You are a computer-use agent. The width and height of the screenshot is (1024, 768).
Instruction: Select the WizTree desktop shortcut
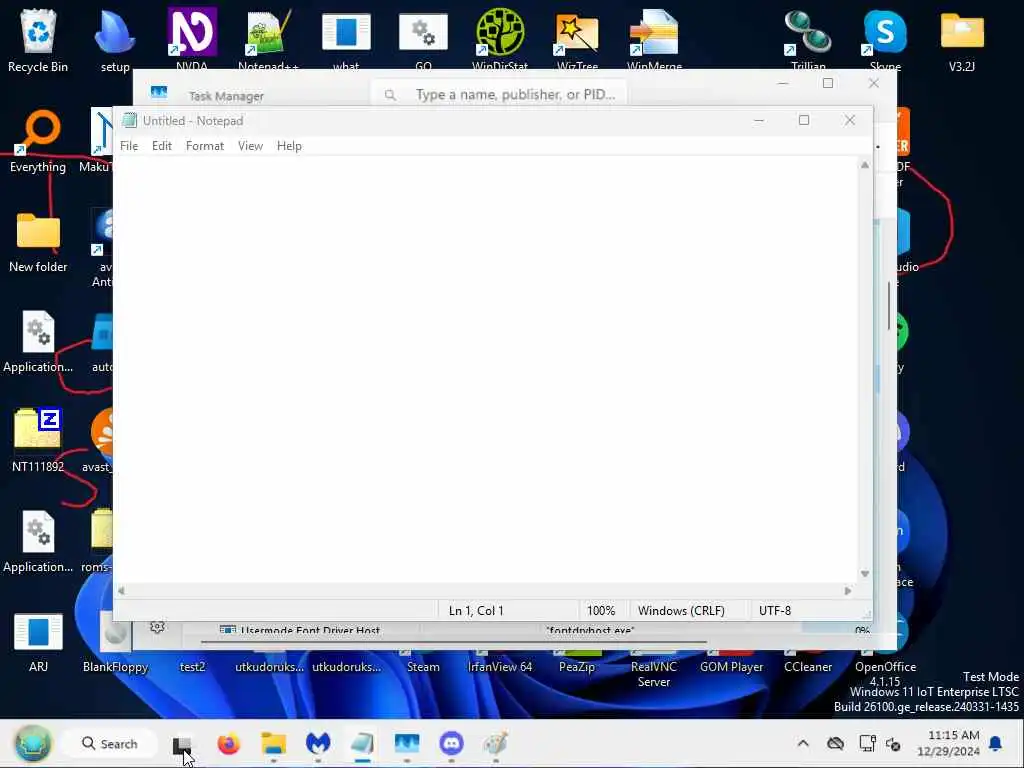[577, 39]
